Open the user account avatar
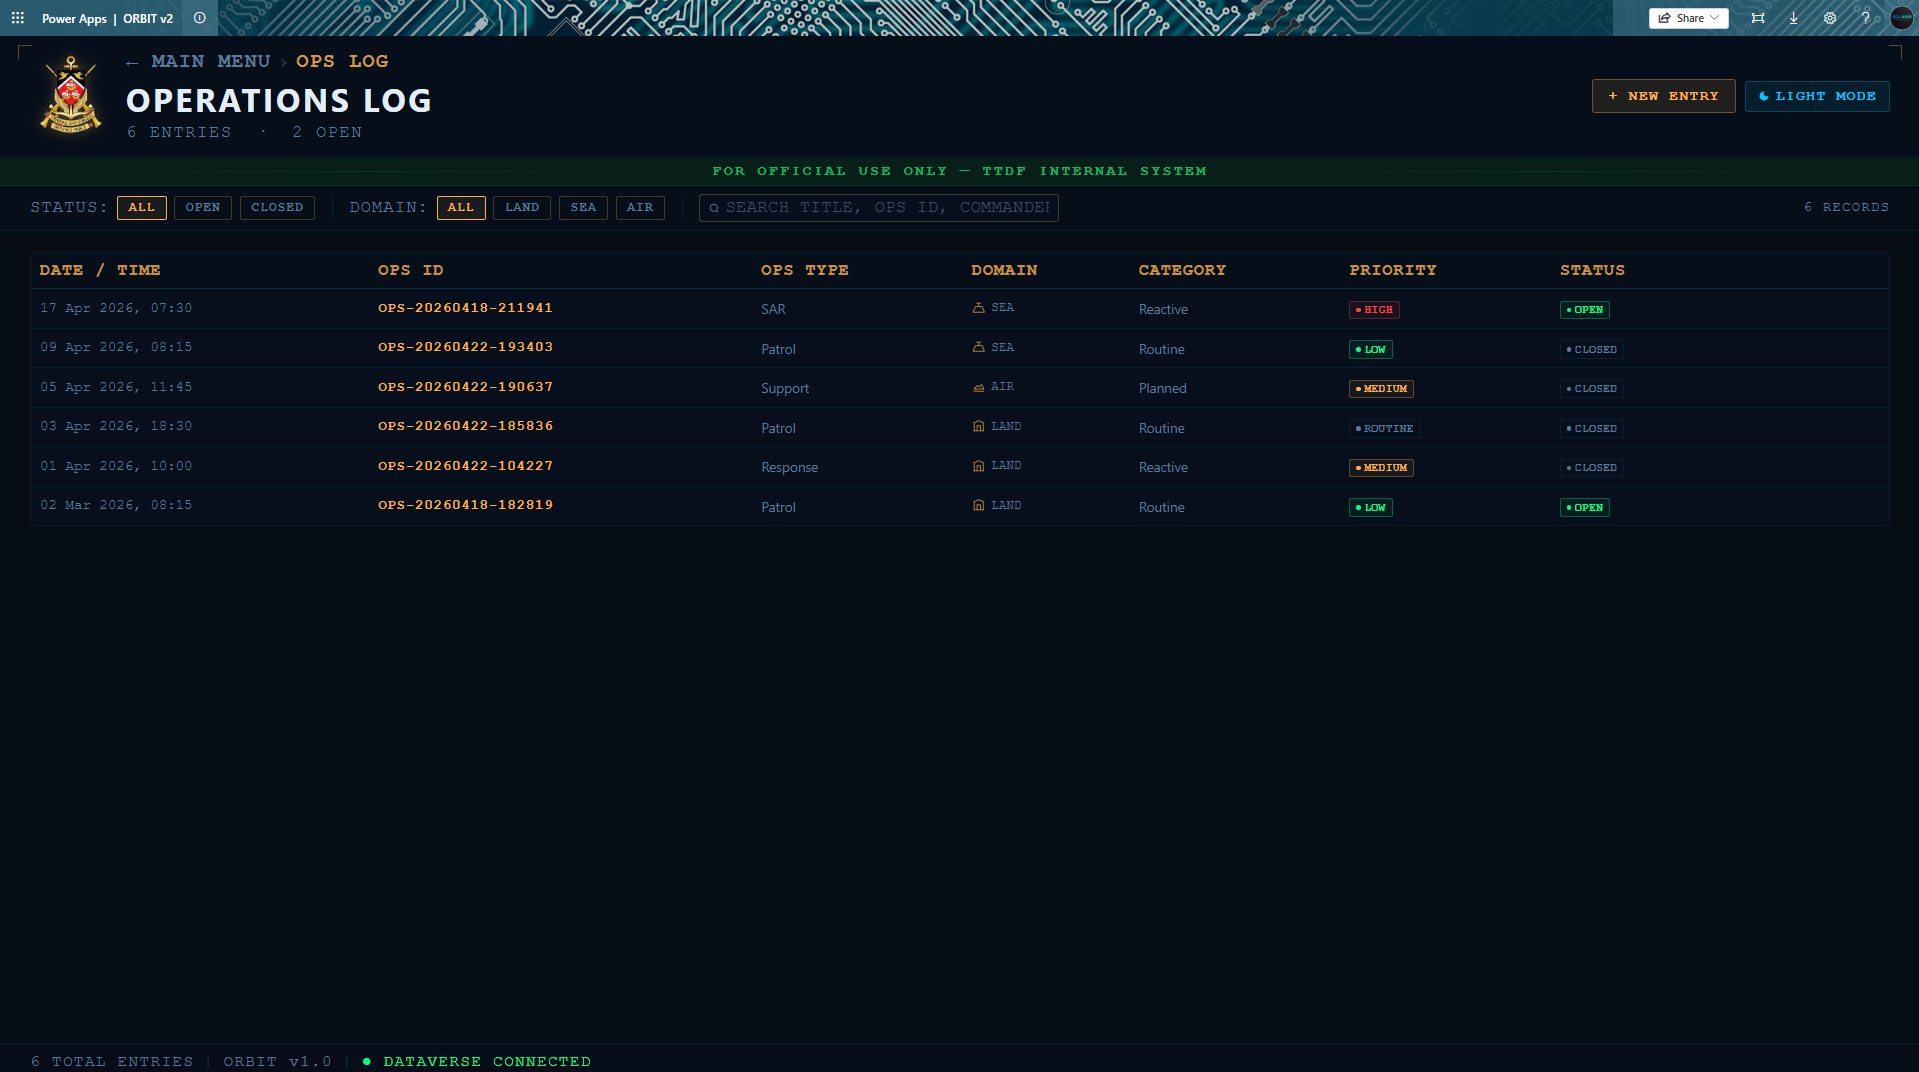This screenshot has width=1919, height=1072. 1901,18
